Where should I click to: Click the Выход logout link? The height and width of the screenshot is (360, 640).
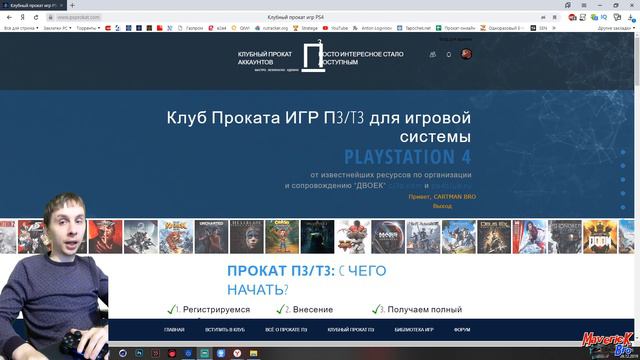(x=442, y=206)
